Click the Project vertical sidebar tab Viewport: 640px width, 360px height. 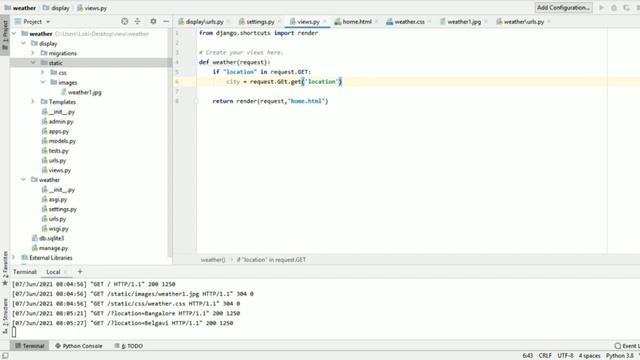tap(5, 35)
